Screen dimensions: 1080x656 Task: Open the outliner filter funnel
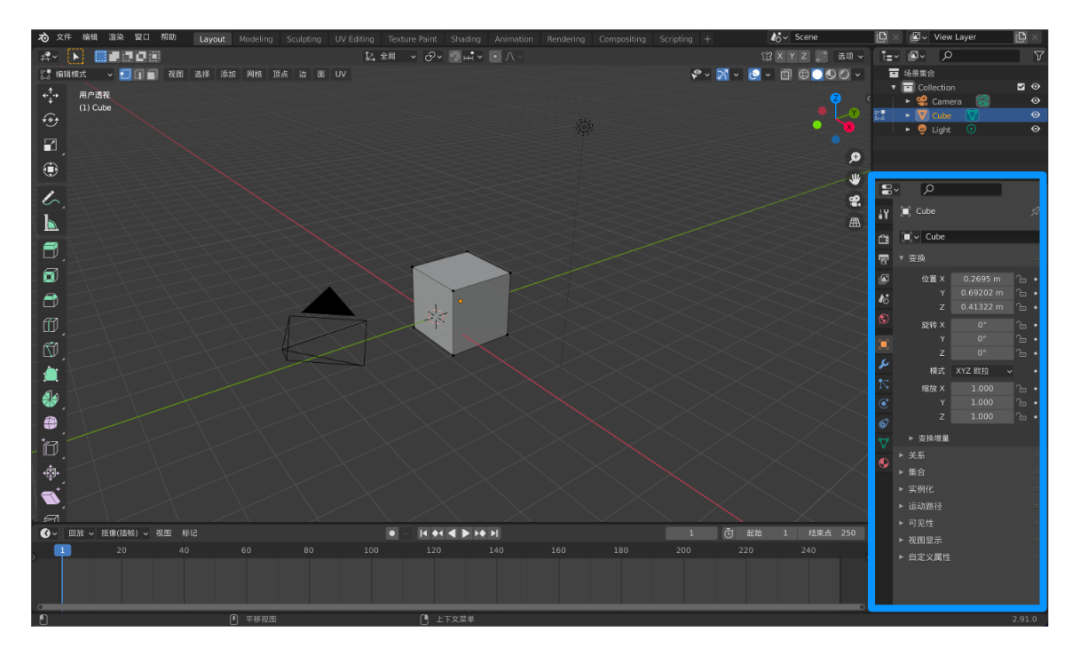pyautogui.click(x=1038, y=56)
